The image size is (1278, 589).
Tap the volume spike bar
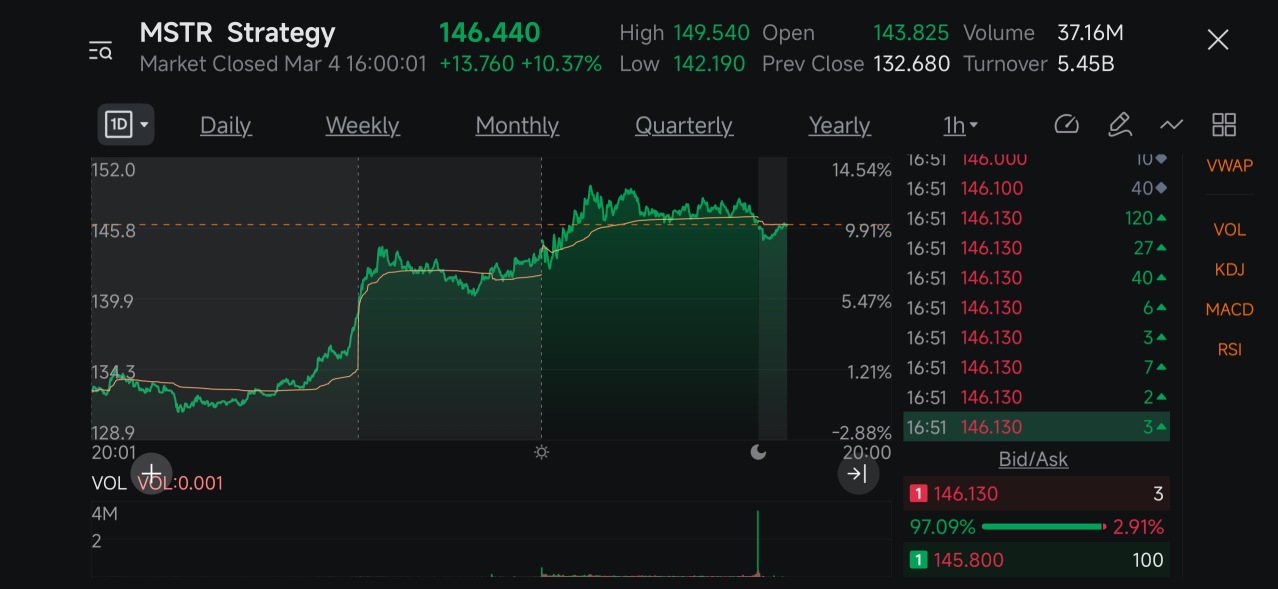point(758,543)
